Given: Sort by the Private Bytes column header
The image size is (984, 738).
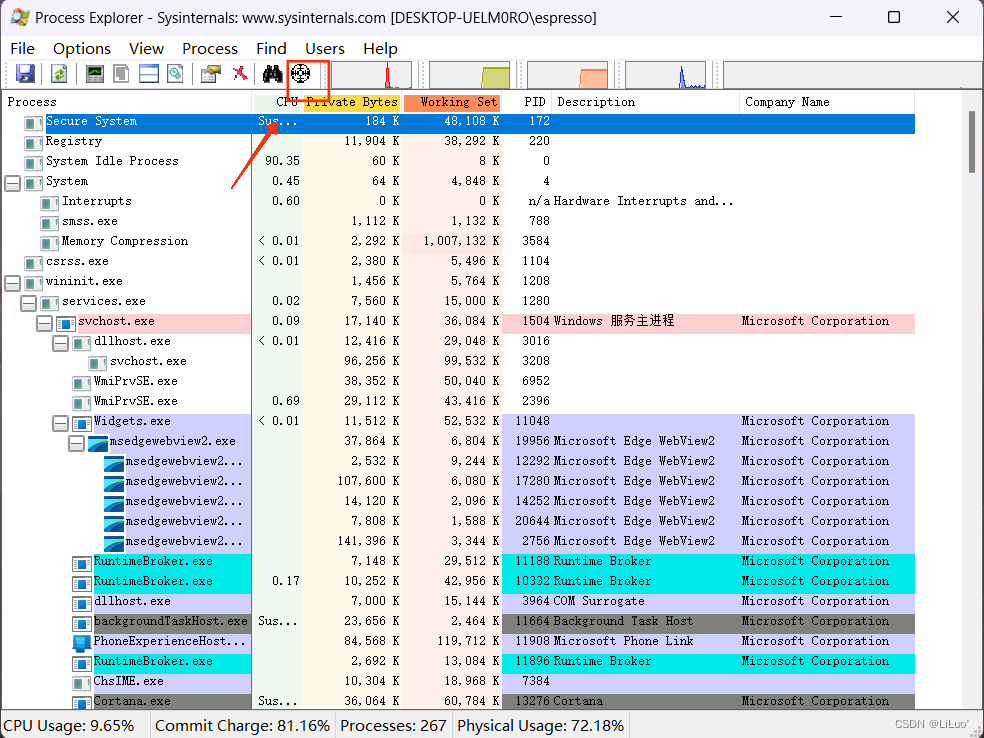Looking at the screenshot, I should (351, 102).
